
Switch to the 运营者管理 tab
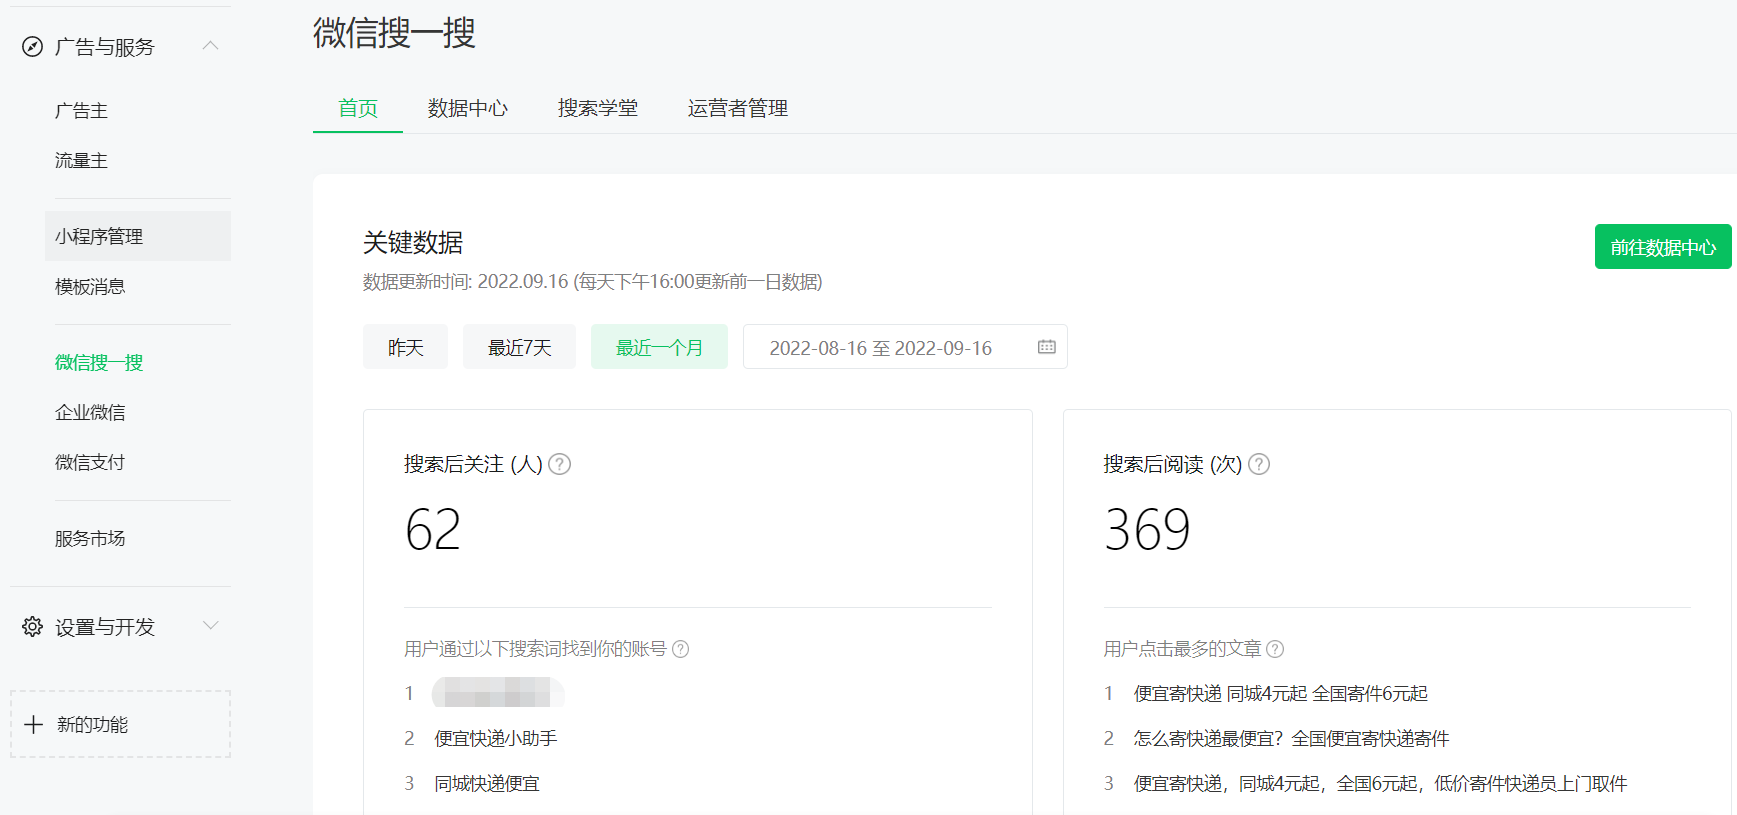click(x=738, y=108)
